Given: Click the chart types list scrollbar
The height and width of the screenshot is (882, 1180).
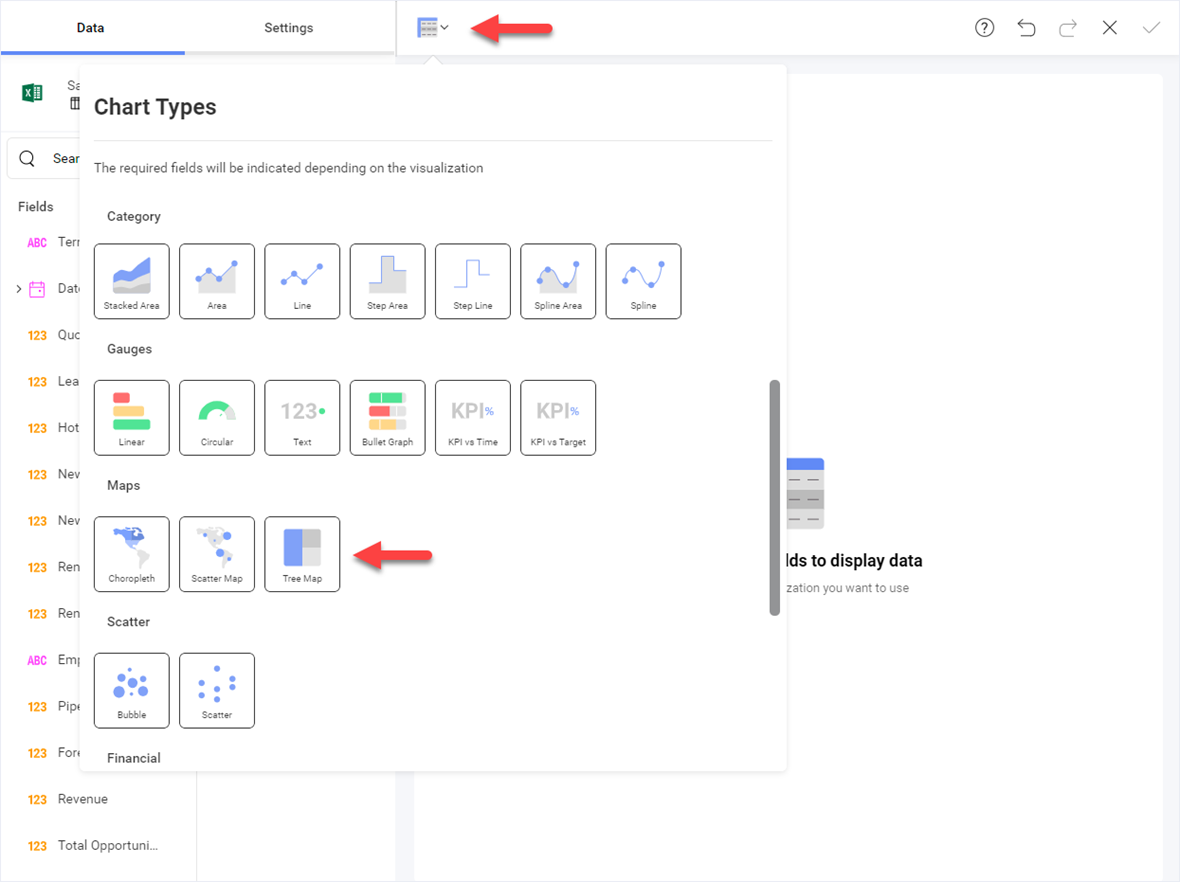Looking at the screenshot, I should tap(774, 497).
